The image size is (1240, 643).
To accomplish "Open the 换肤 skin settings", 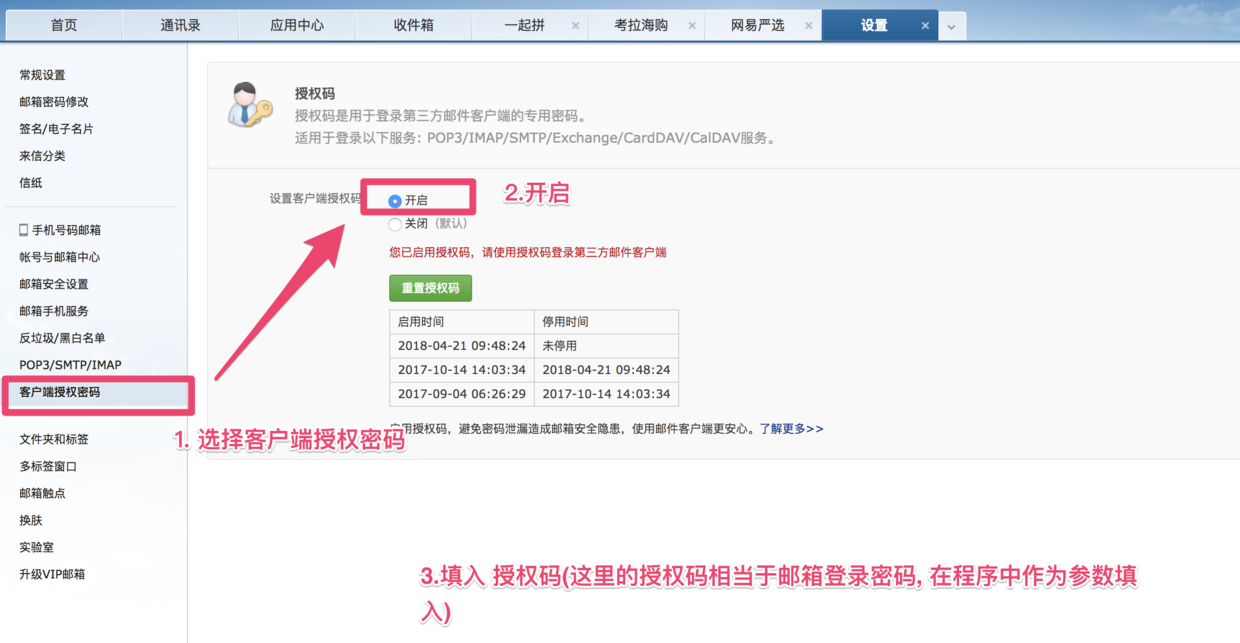I will pos(30,520).
